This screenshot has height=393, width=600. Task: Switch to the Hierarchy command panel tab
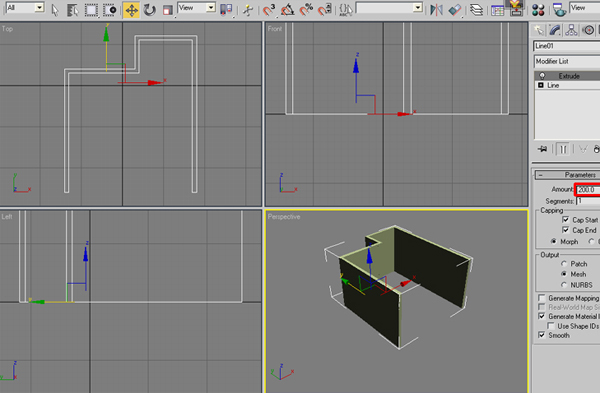571,30
